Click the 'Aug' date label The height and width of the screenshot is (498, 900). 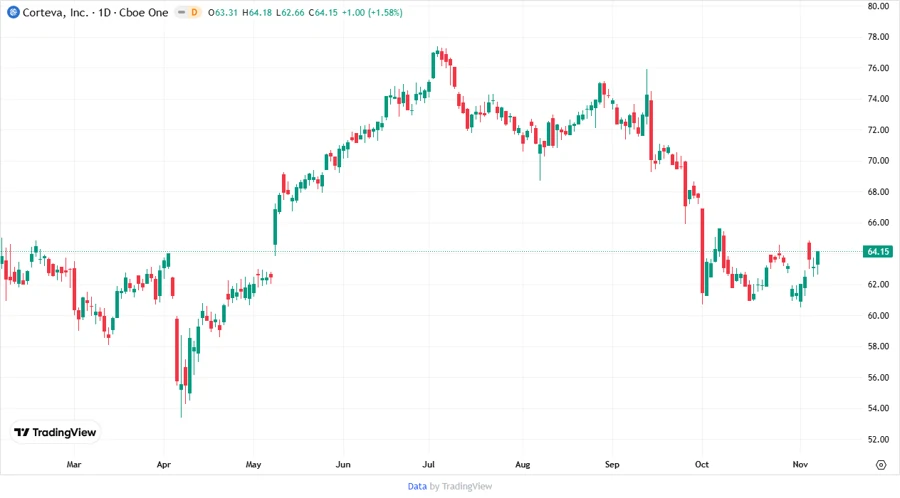pyautogui.click(x=522, y=464)
